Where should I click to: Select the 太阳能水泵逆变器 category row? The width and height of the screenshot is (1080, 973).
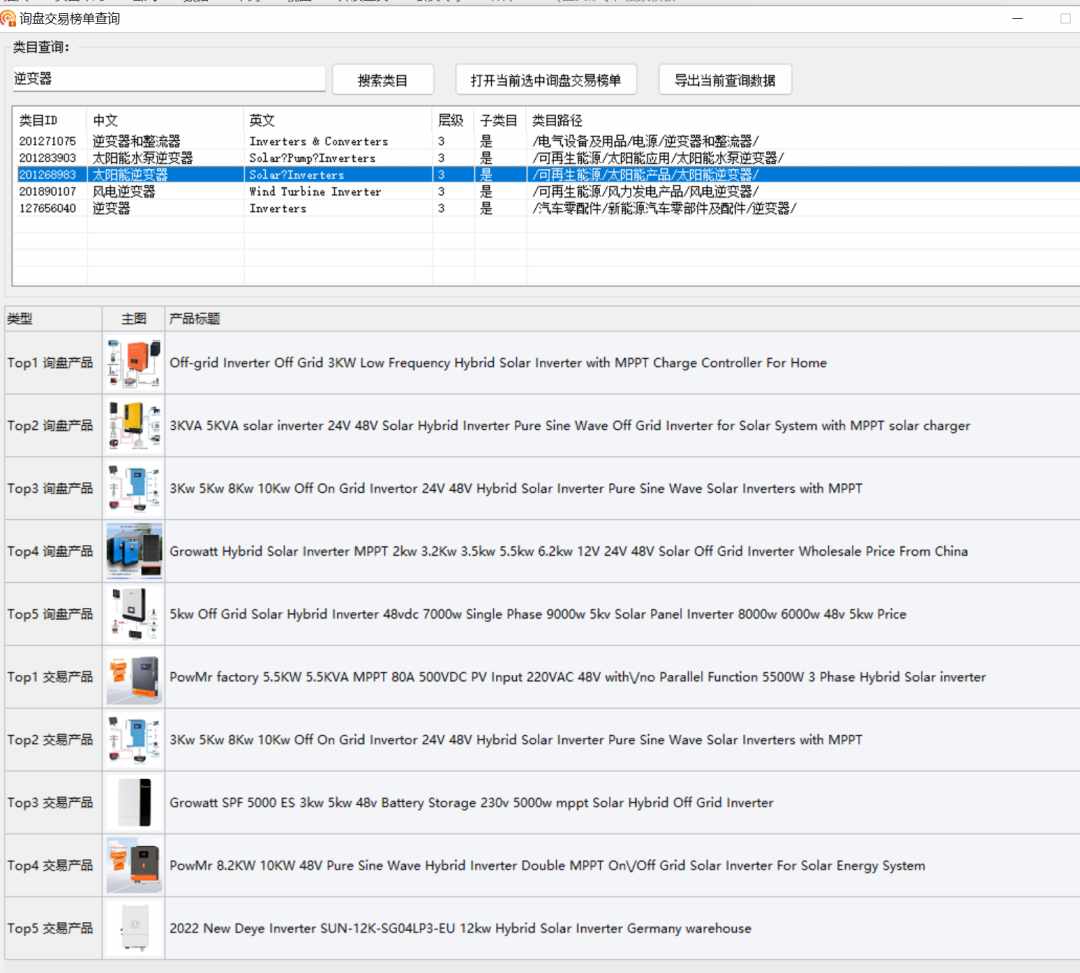click(143, 158)
